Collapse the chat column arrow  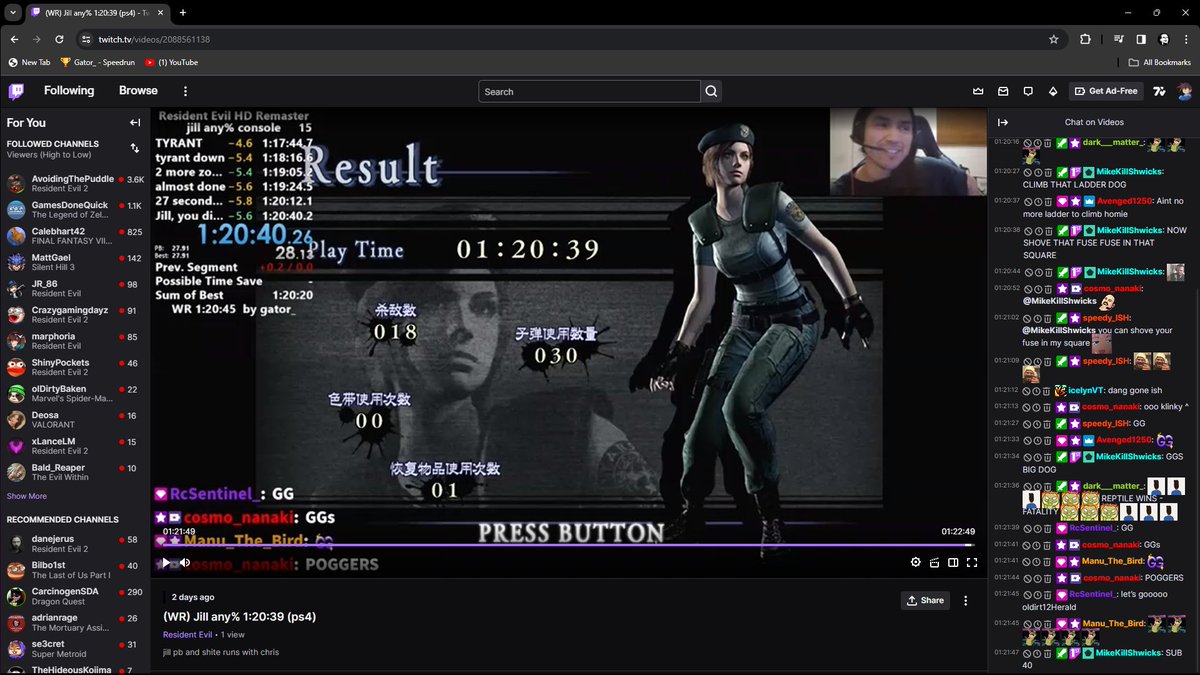(1002, 122)
